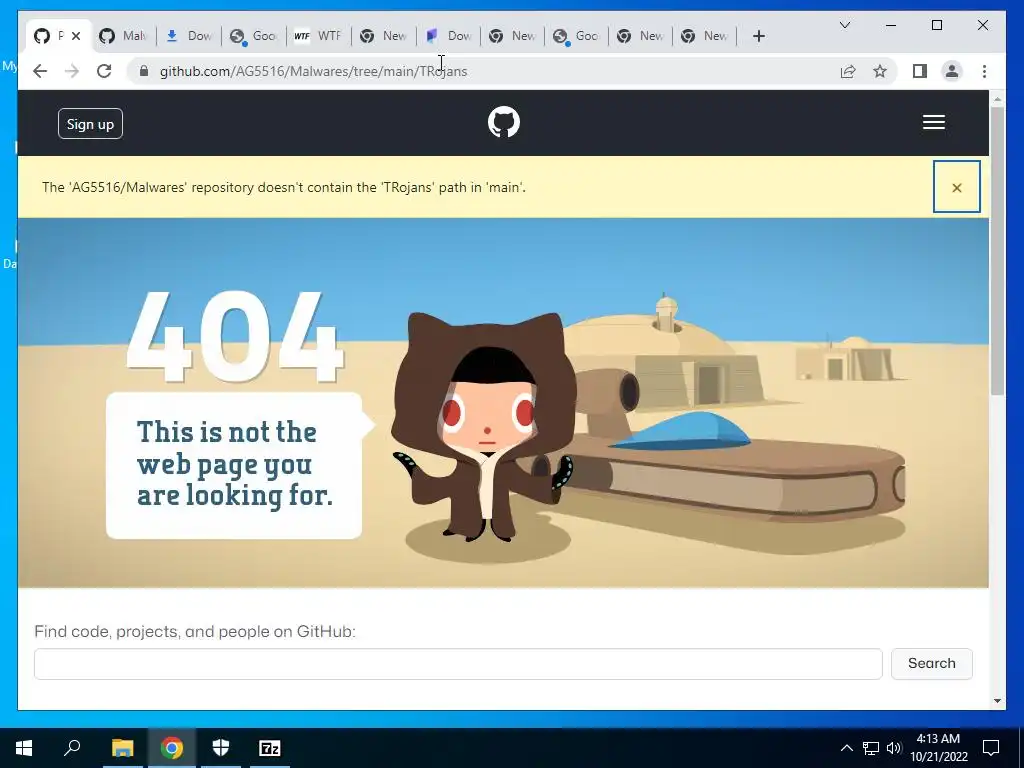Switch to the second 'Goo' tab
The width and height of the screenshot is (1024, 768).
(x=576, y=36)
